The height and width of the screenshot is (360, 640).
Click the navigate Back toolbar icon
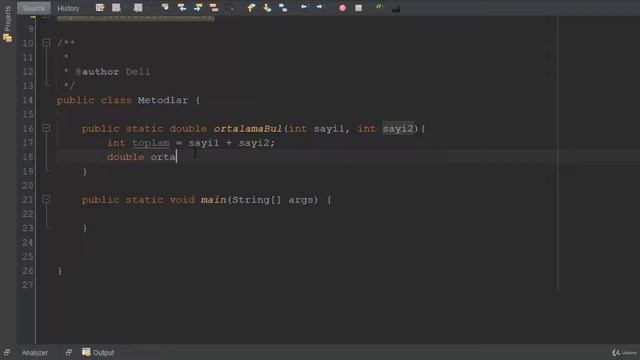116,8
